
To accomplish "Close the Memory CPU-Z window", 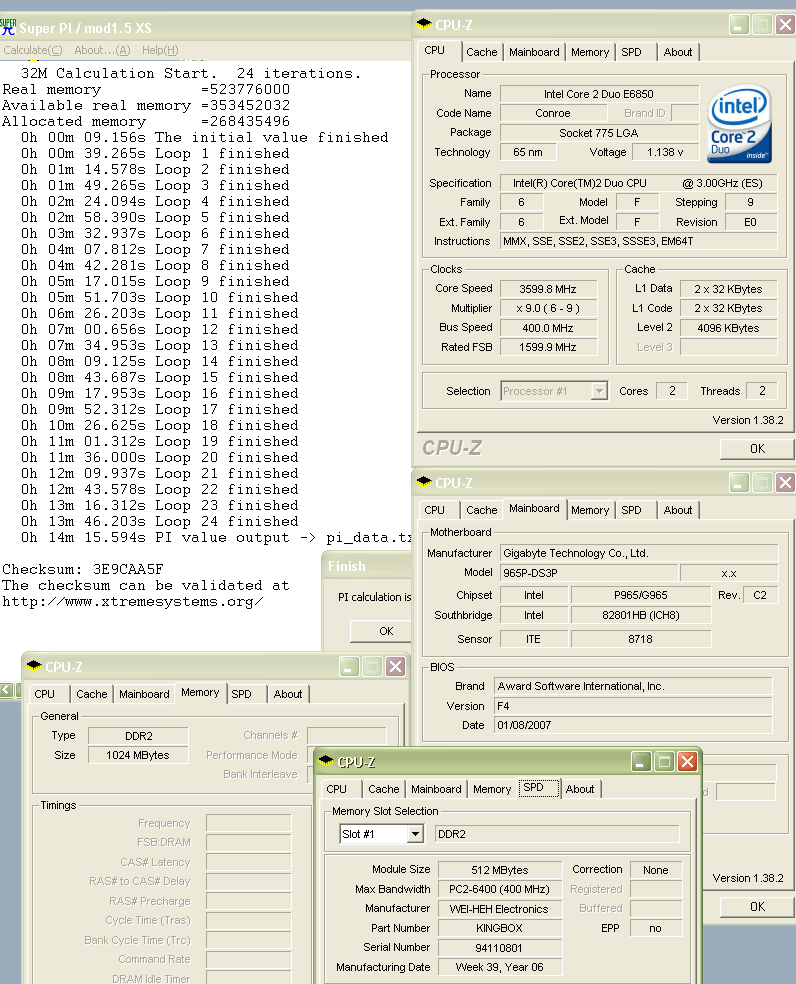I will [395, 666].
